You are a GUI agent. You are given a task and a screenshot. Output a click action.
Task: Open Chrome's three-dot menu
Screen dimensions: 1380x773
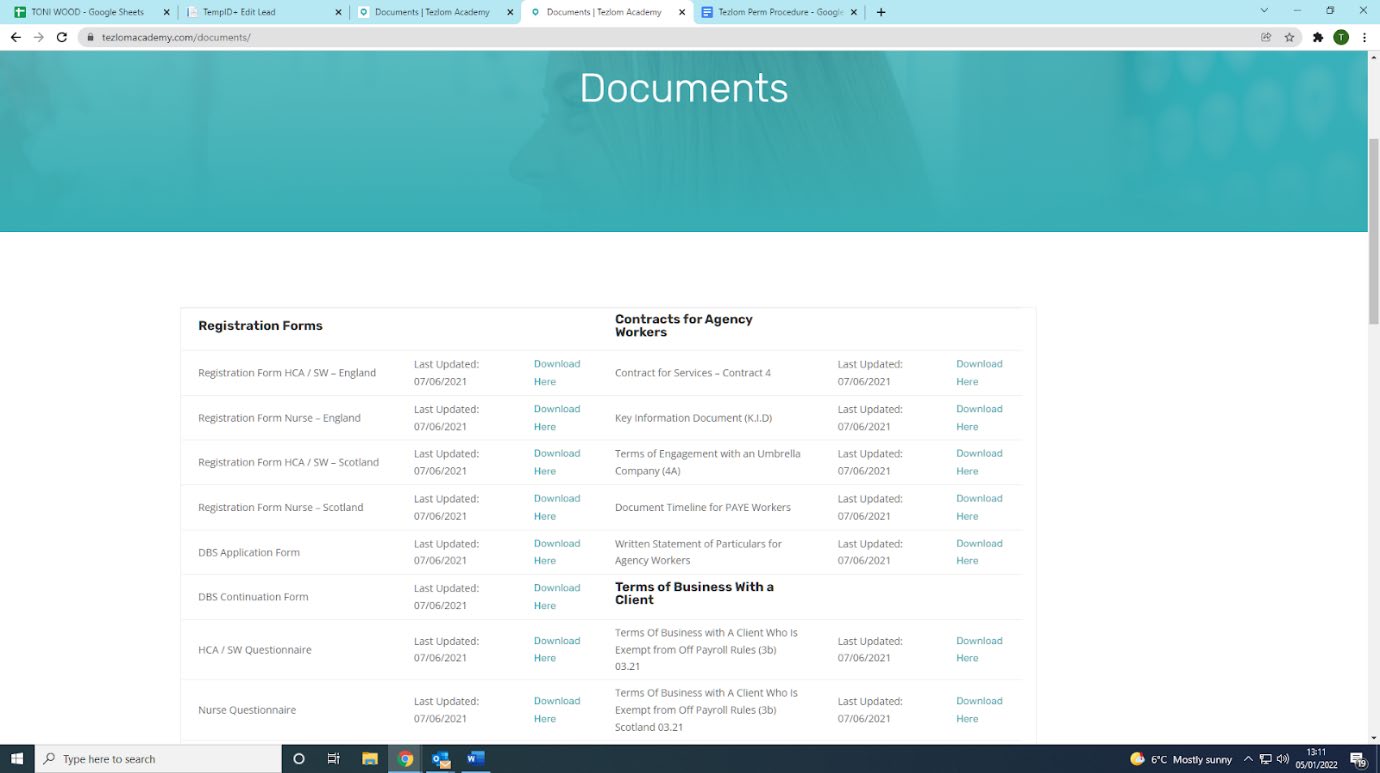pyautogui.click(x=1364, y=37)
